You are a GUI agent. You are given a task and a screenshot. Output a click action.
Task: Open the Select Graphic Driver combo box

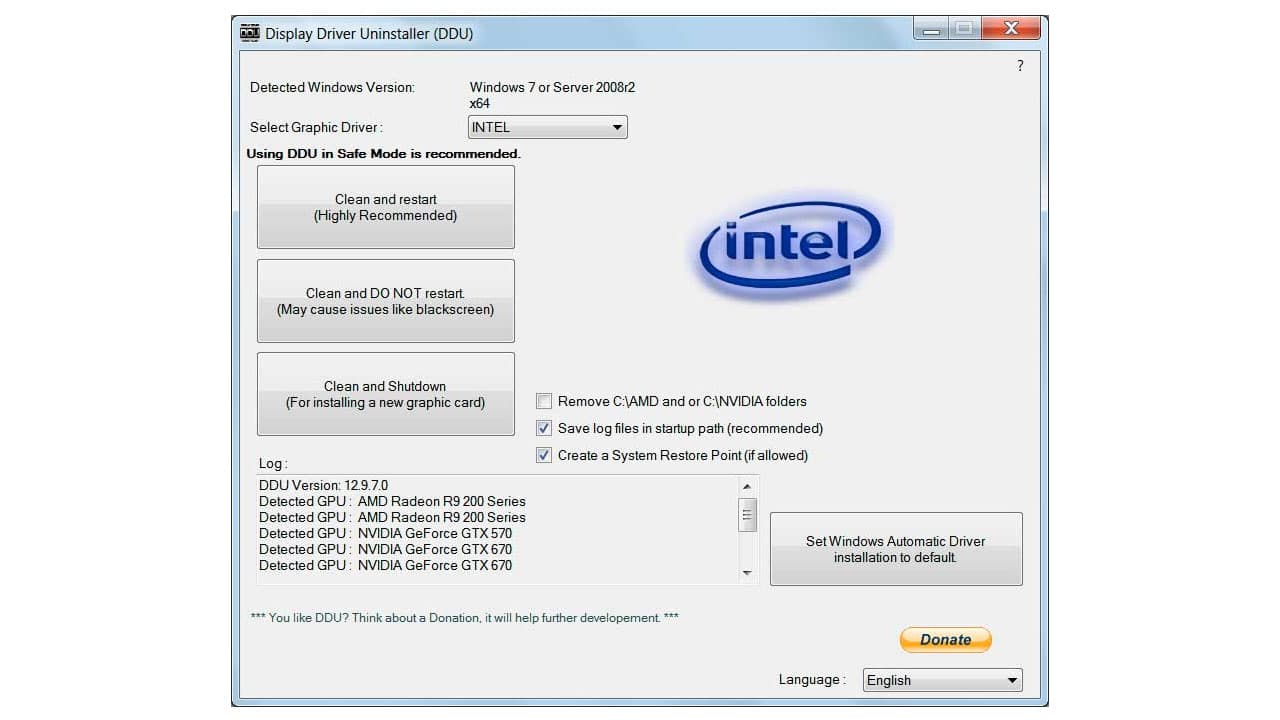coord(547,127)
